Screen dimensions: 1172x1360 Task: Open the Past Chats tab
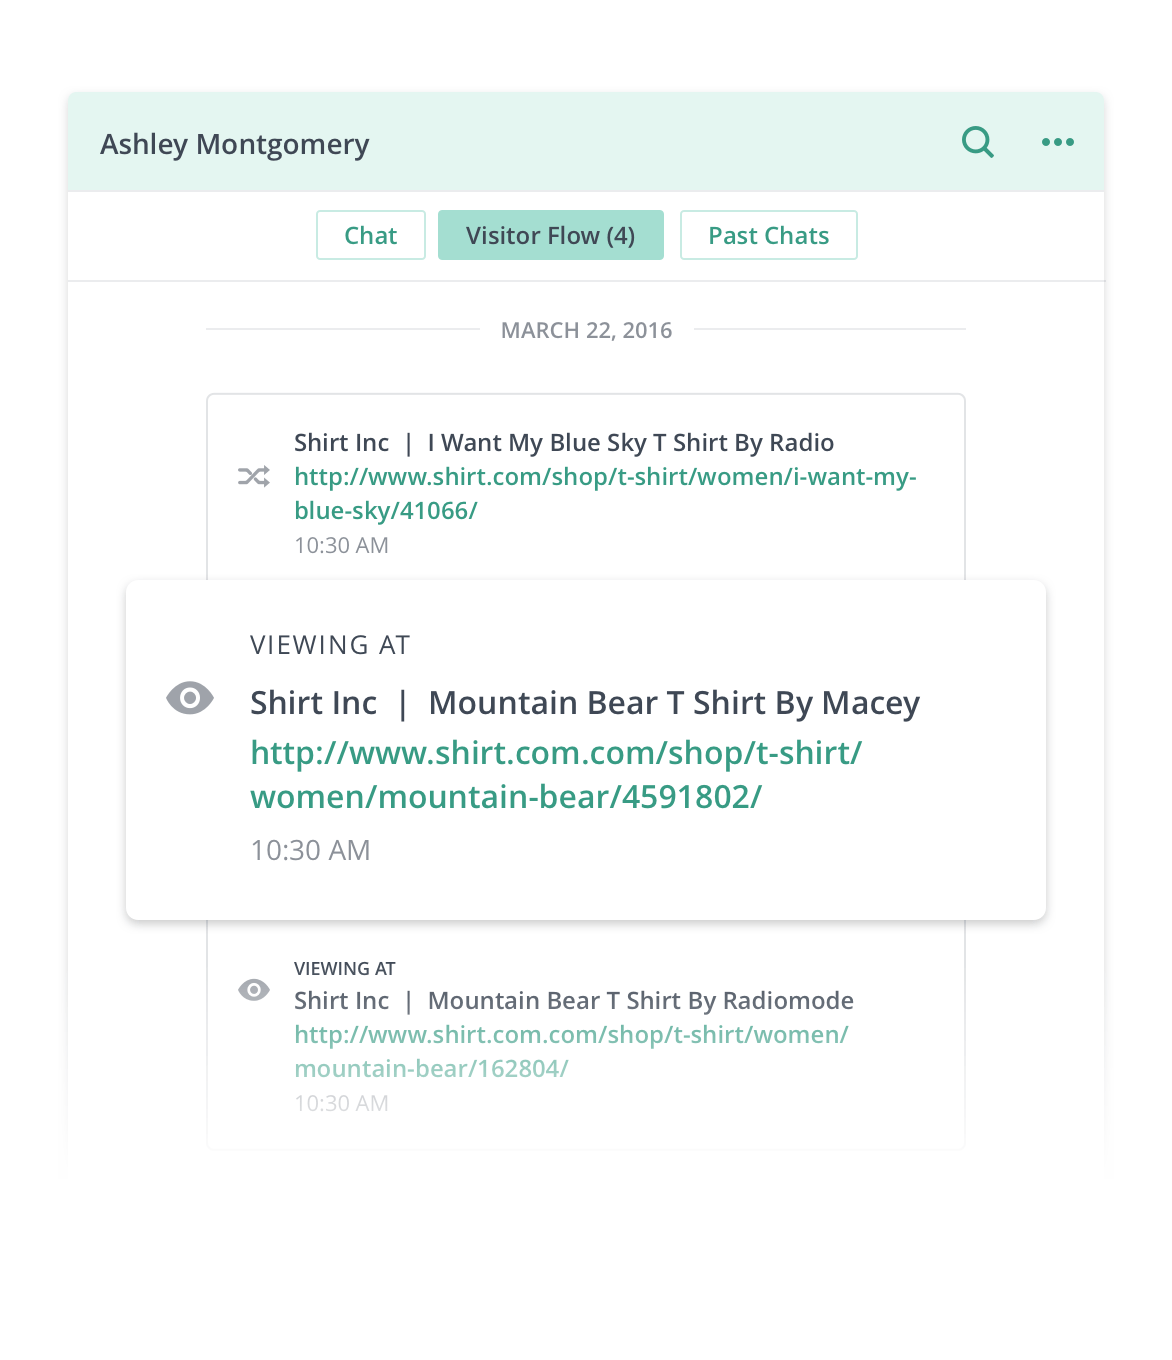[x=769, y=235]
